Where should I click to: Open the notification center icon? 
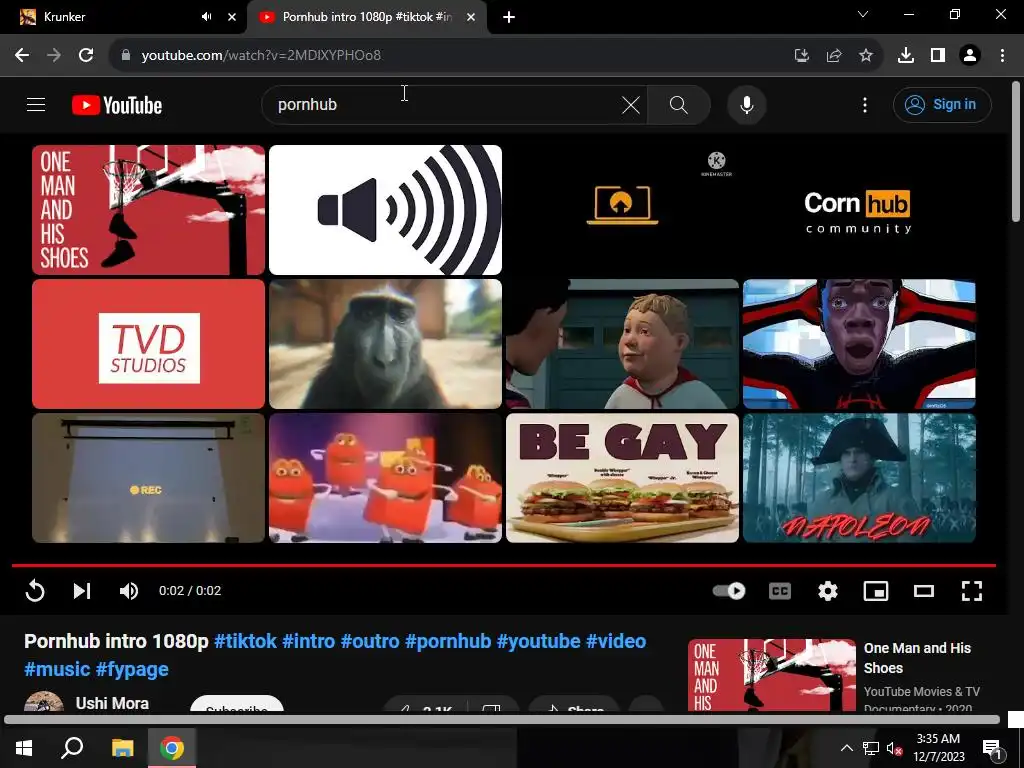[x=992, y=749]
